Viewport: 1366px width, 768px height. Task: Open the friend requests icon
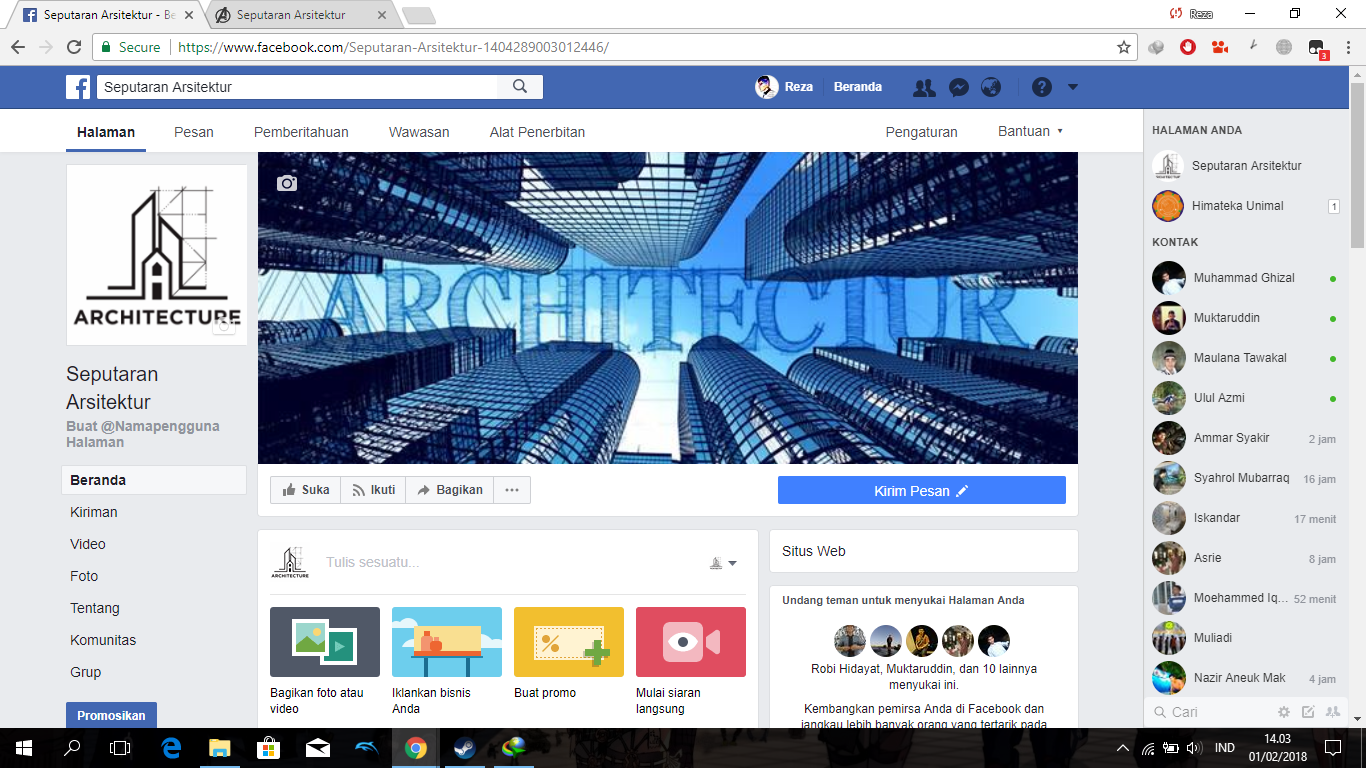pos(923,87)
